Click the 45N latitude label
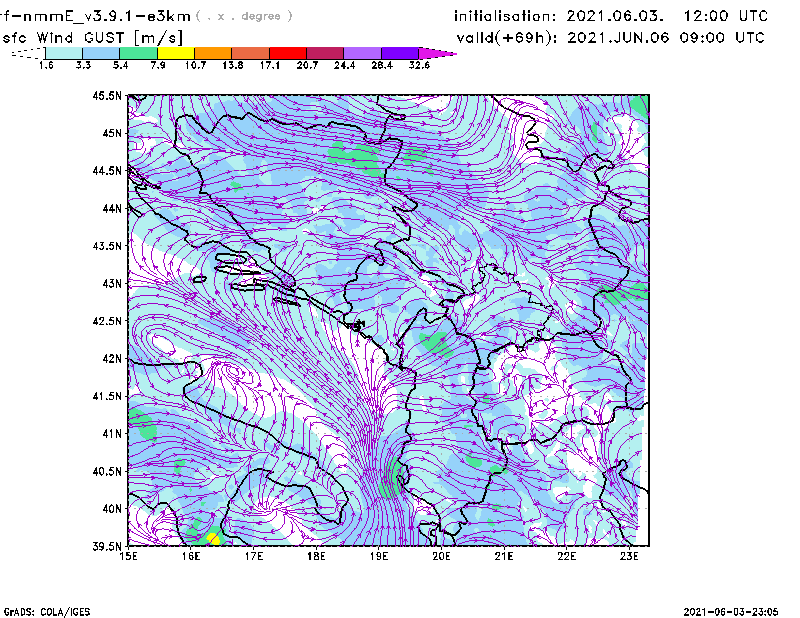 [x=112, y=133]
